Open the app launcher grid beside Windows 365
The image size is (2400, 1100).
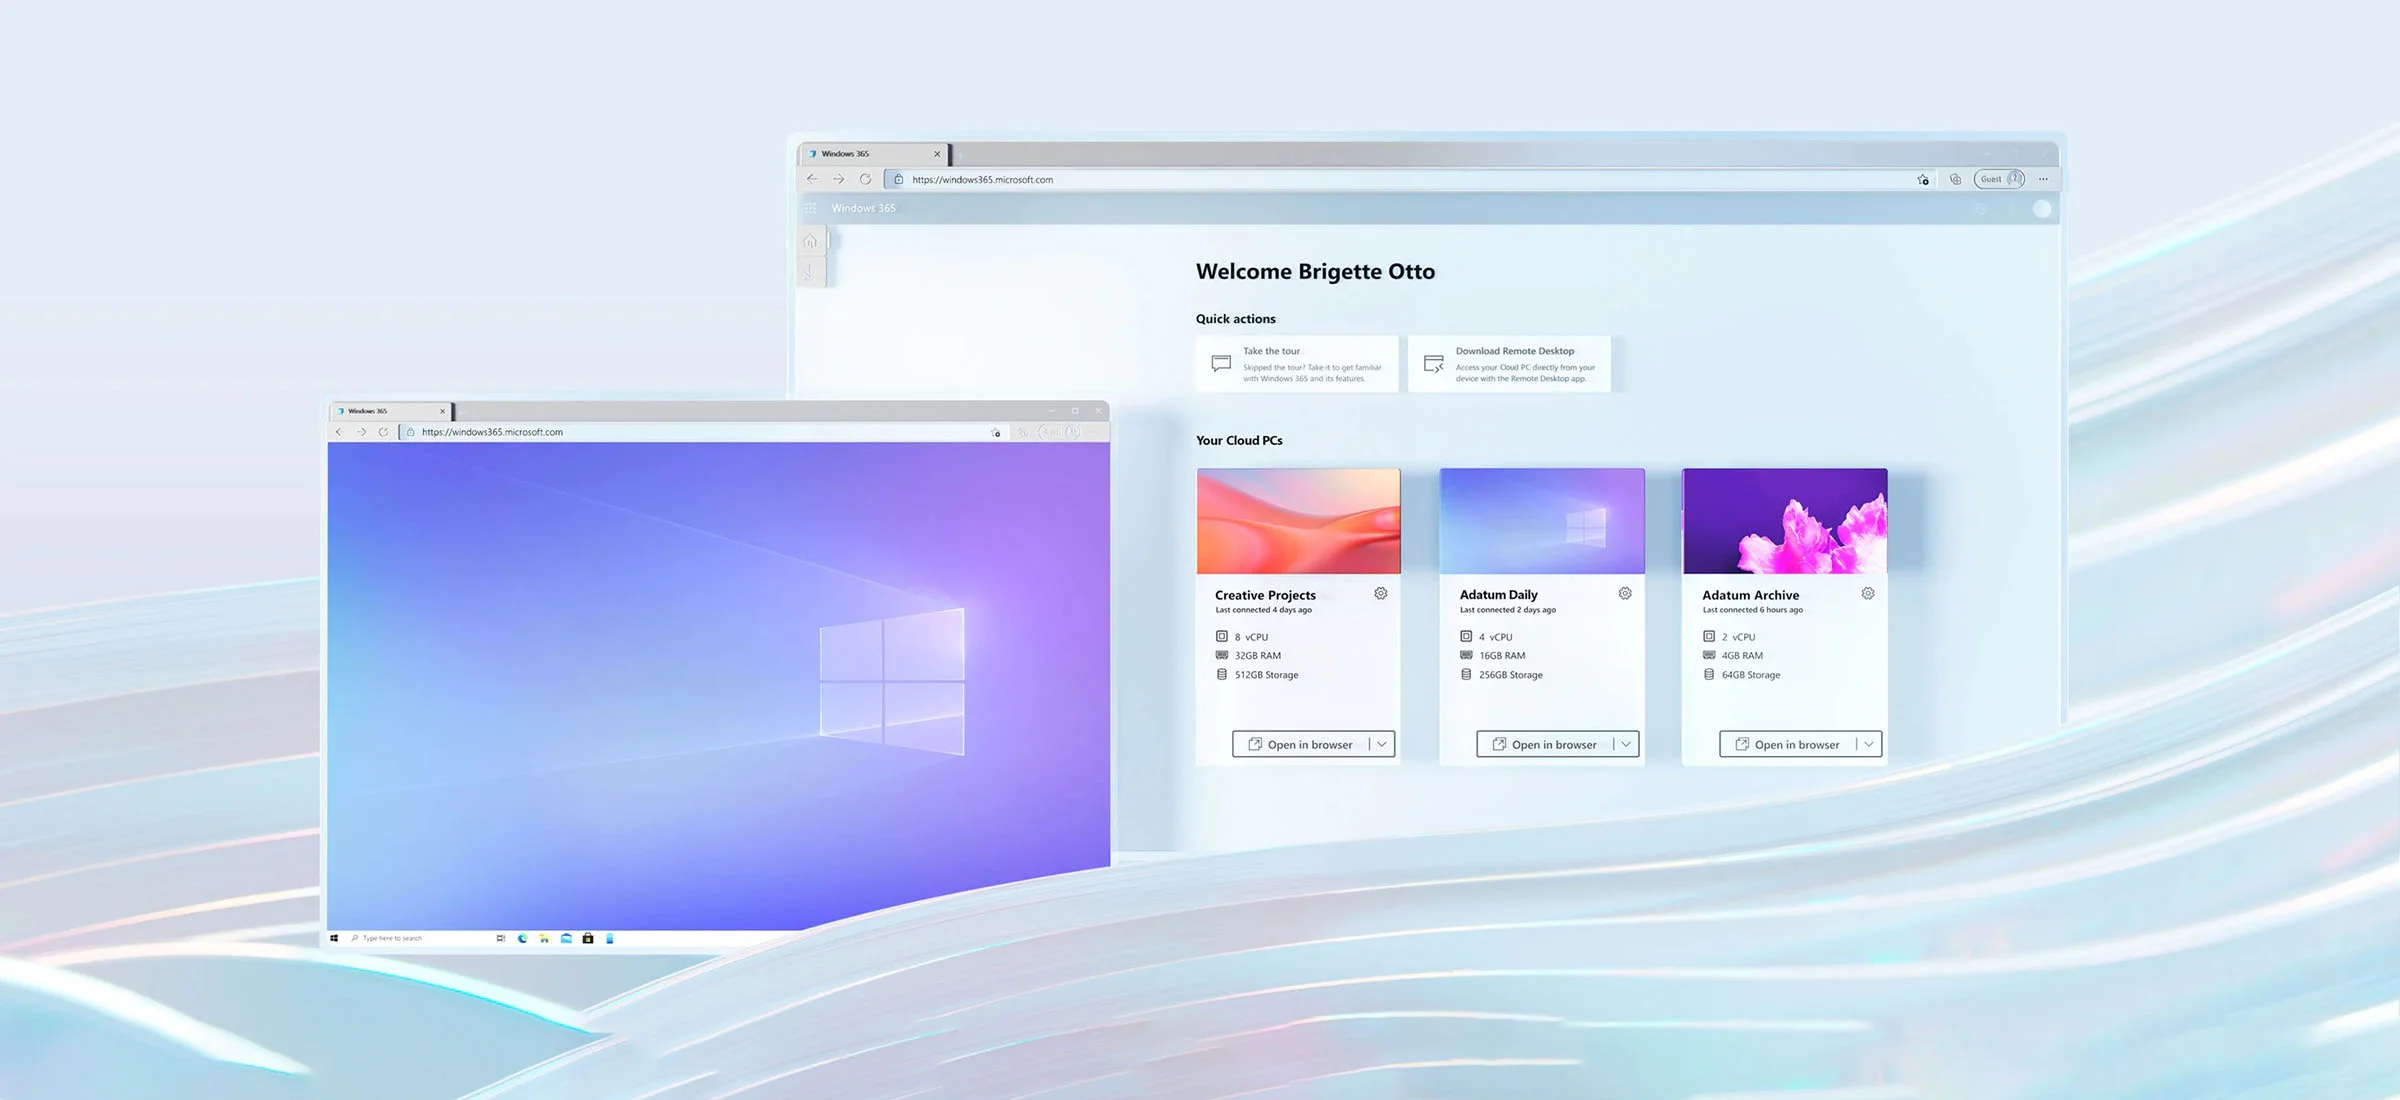pos(810,208)
